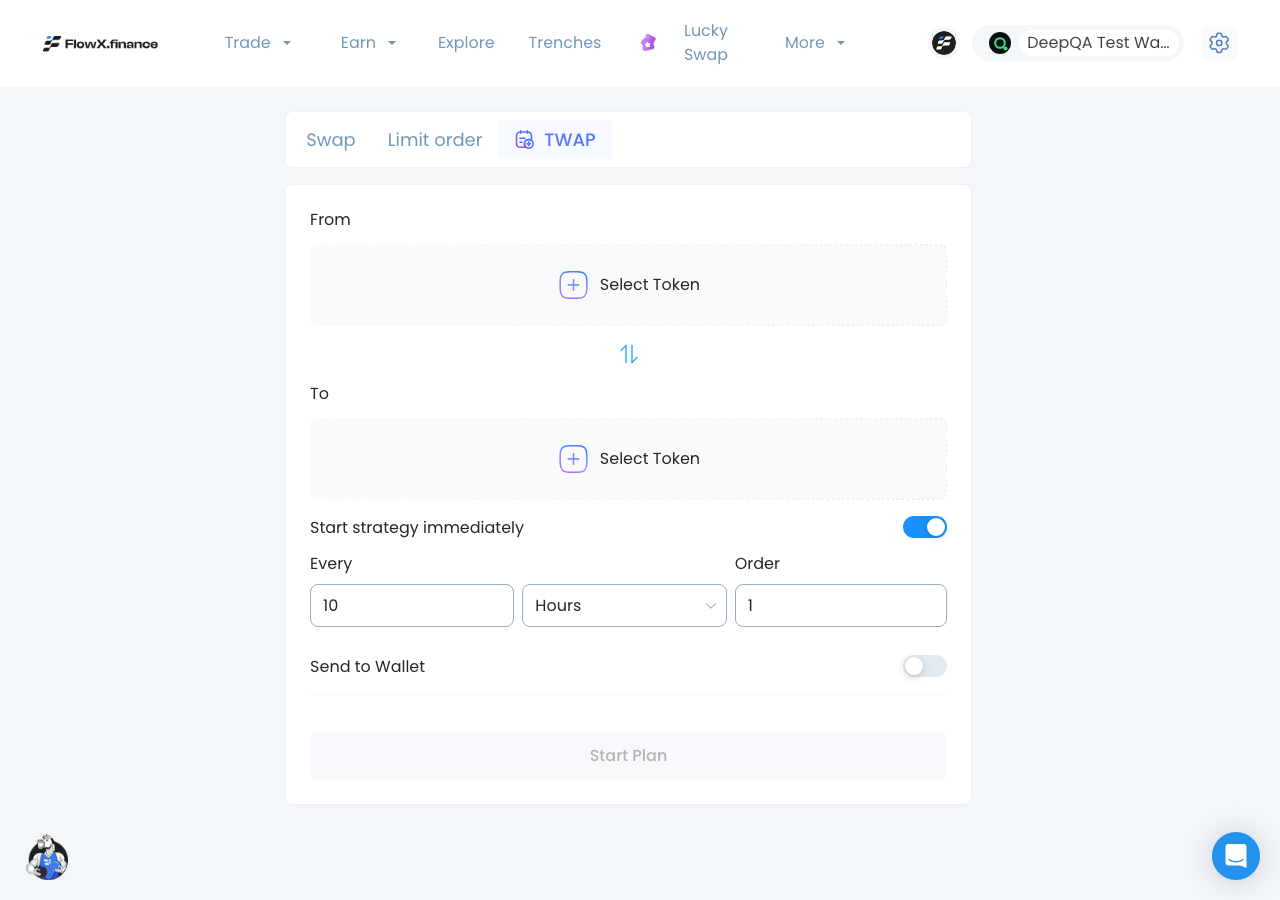Select Token in the From box
1280x900 pixels.
(628, 285)
